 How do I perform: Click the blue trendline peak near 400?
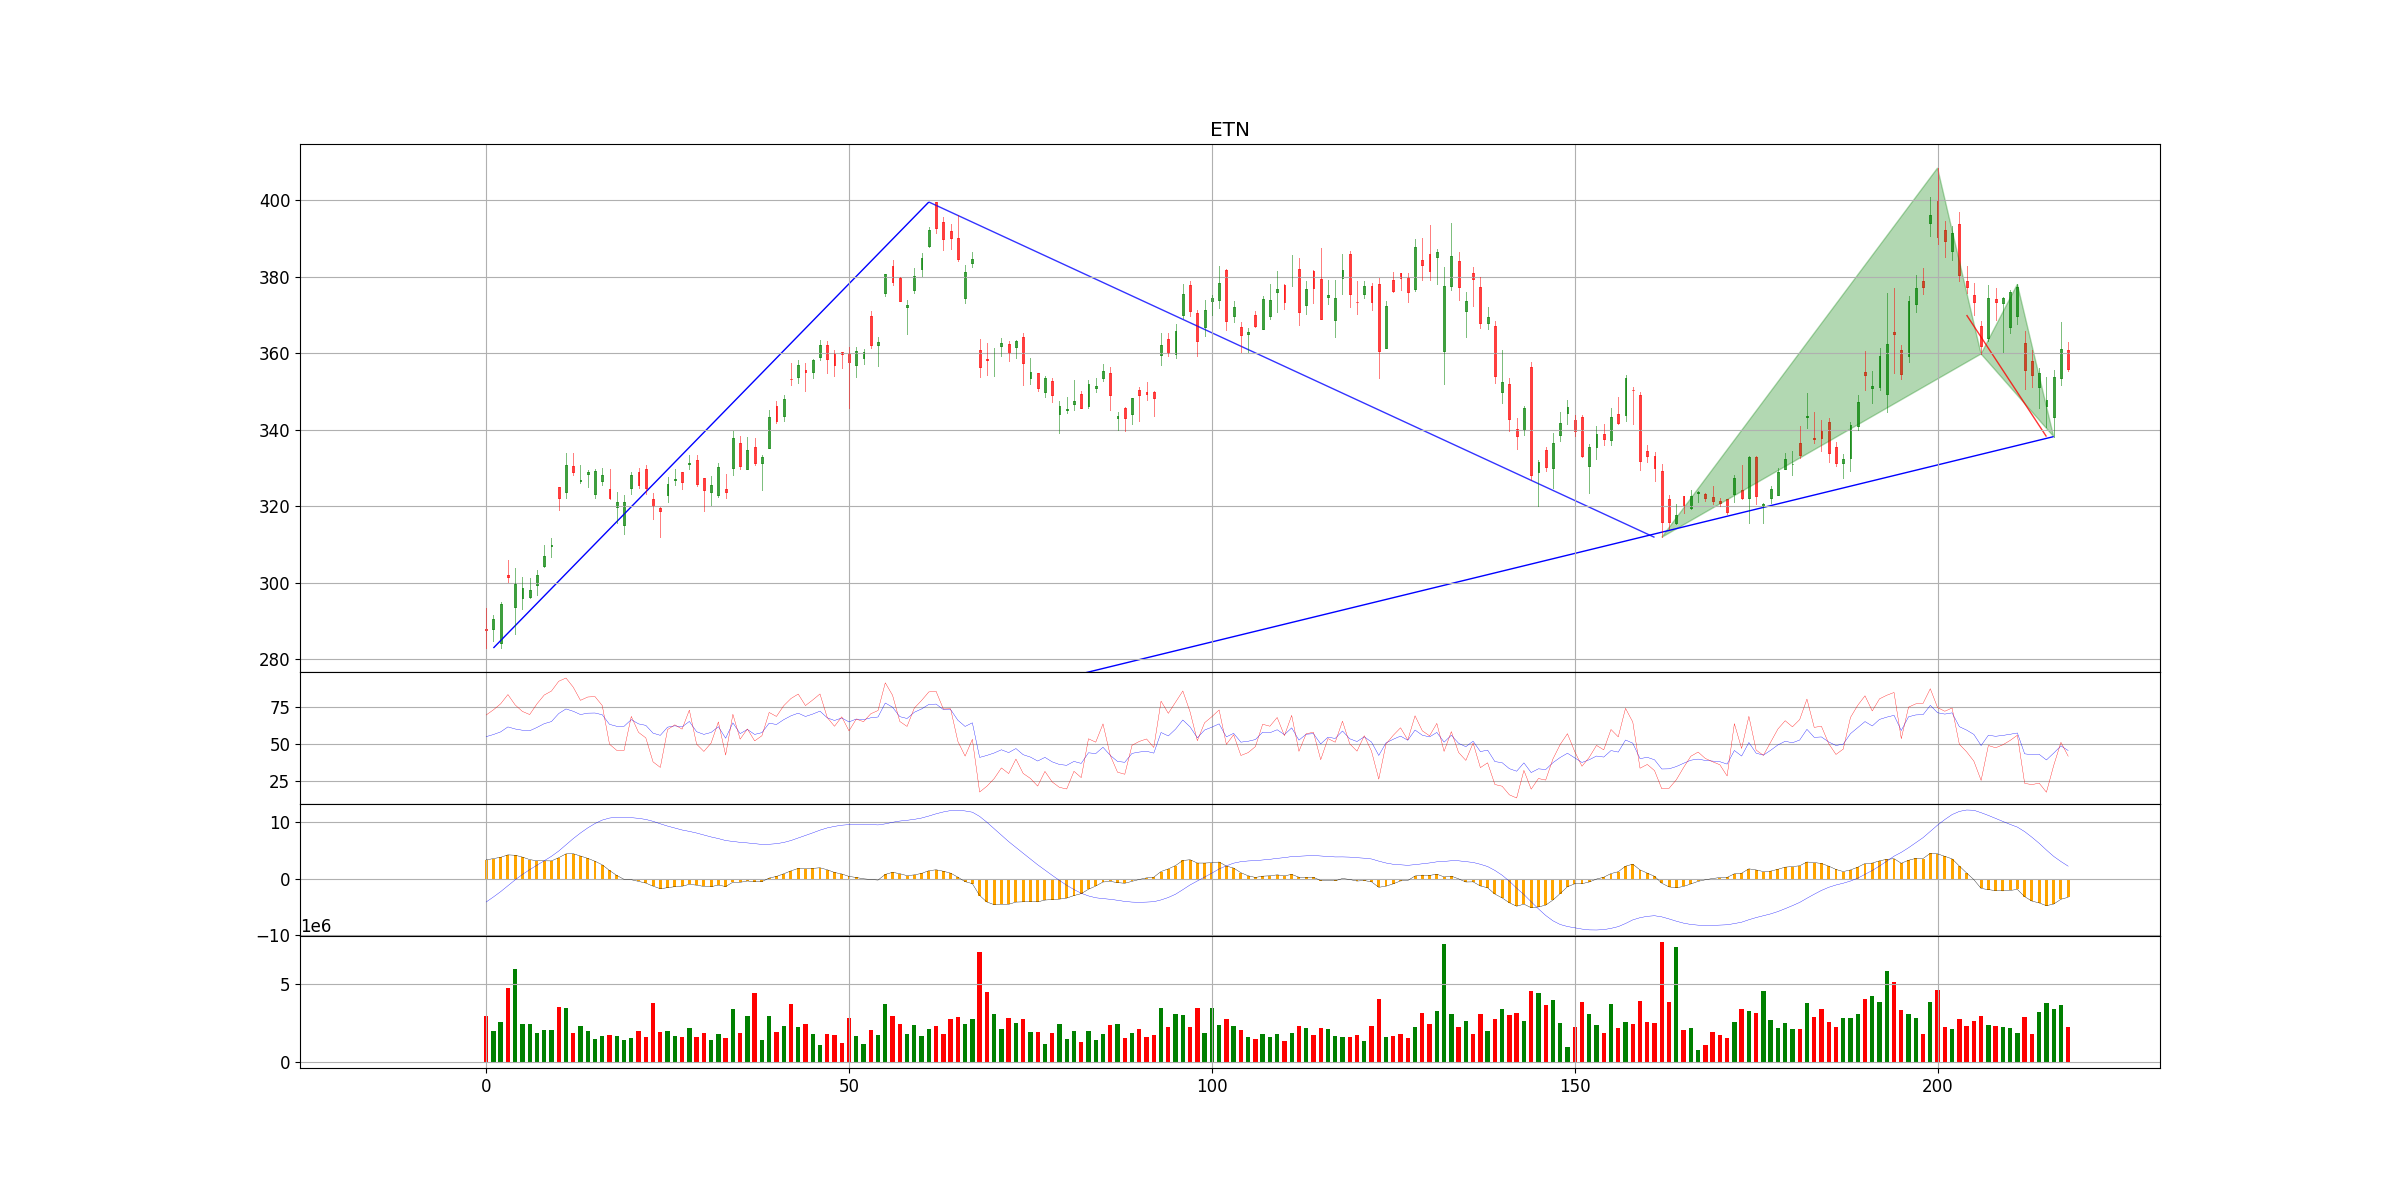pos(929,202)
